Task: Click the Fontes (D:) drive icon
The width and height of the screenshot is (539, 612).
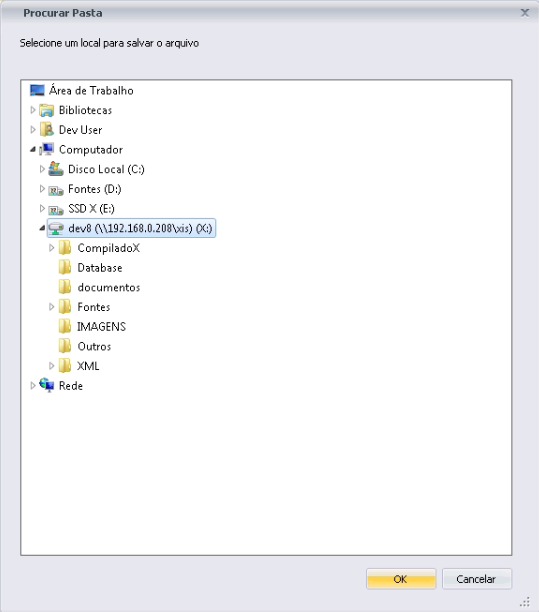Action: (56, 190)
